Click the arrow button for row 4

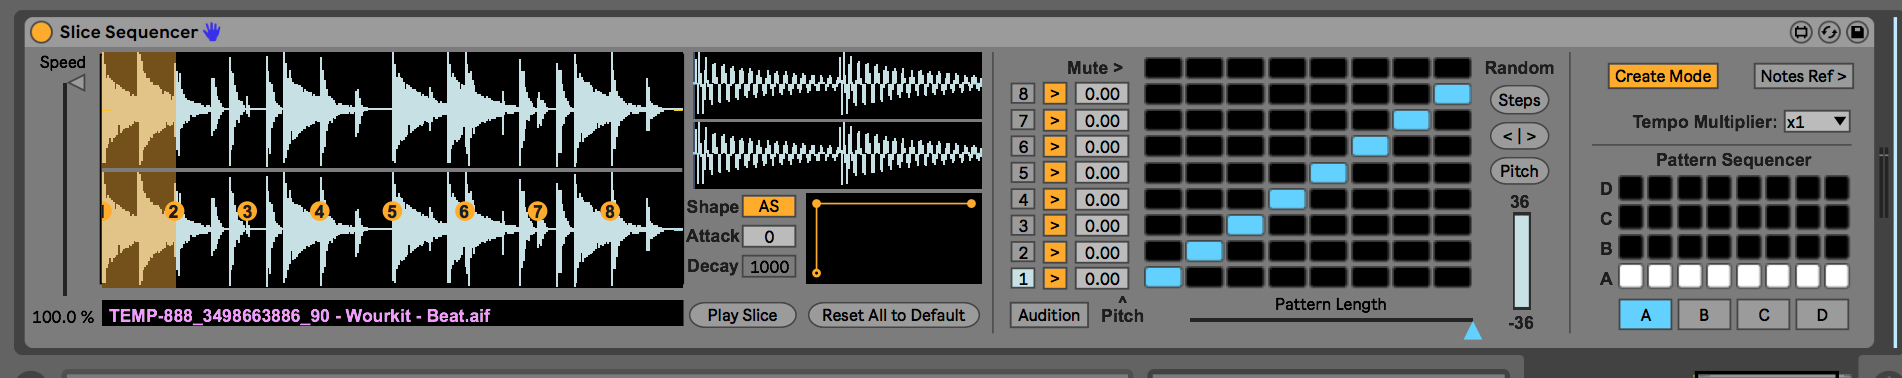[1054, 200]
